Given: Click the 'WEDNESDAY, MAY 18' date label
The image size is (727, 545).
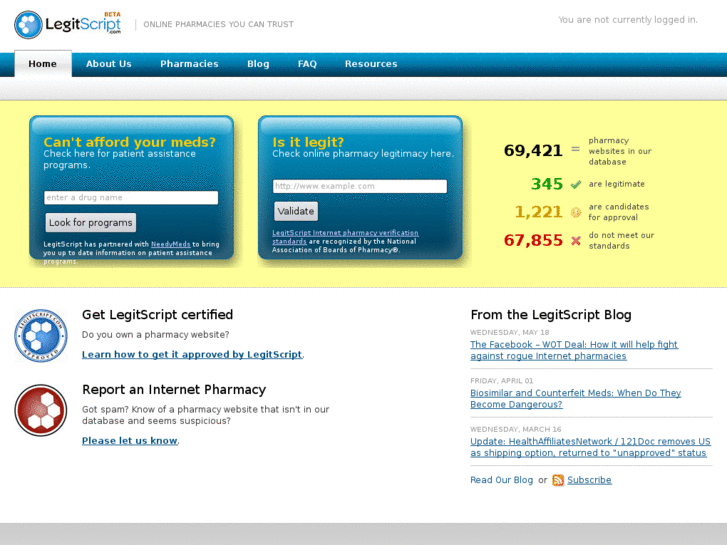Looking at the screenshot, I should coord(510,333).
